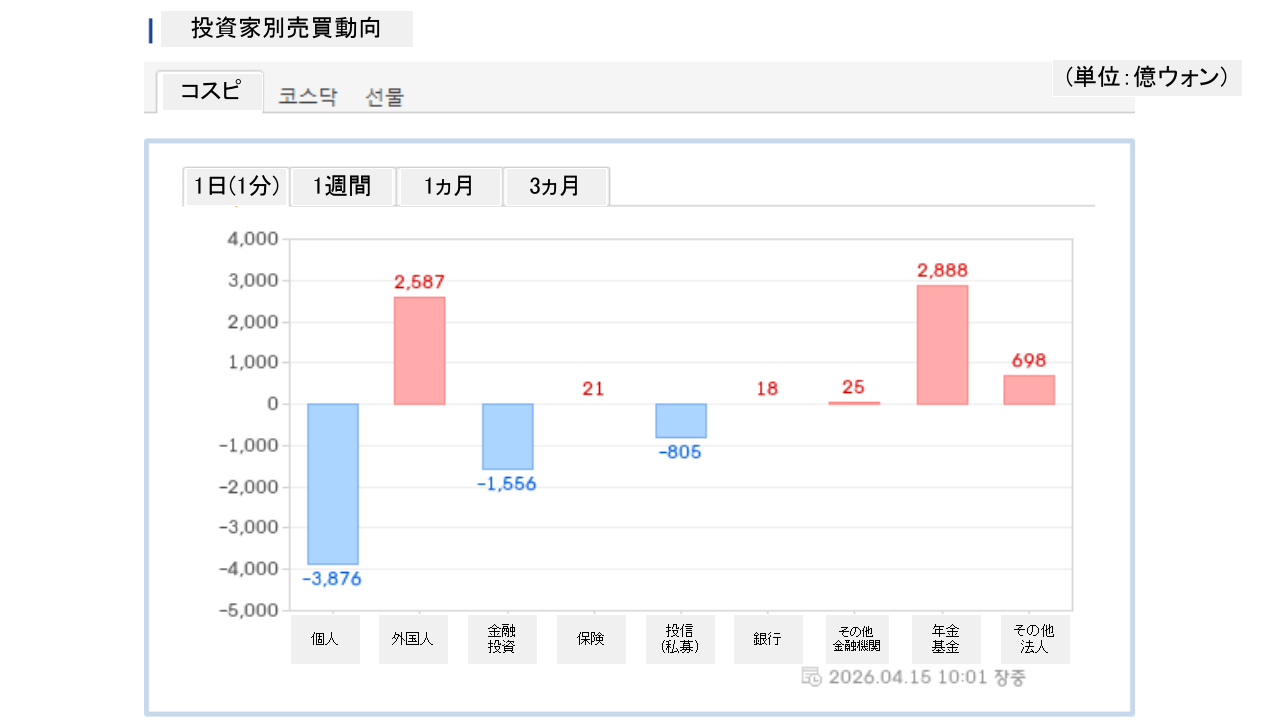Click the 金融投資 label button
This screenshot has width=1280, height=720.
tap(502, 639)
